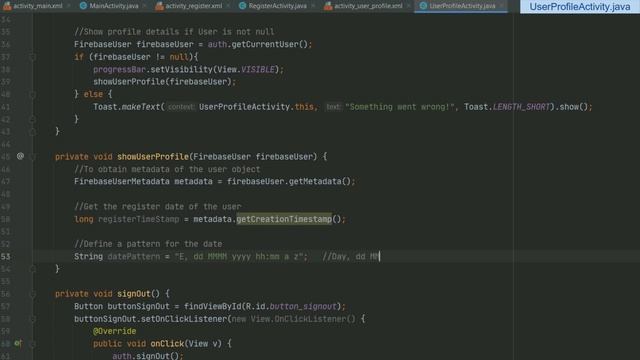Click the progressBar.setVisibility call
This screenshot has height=360, width=640.
point(188,69)
